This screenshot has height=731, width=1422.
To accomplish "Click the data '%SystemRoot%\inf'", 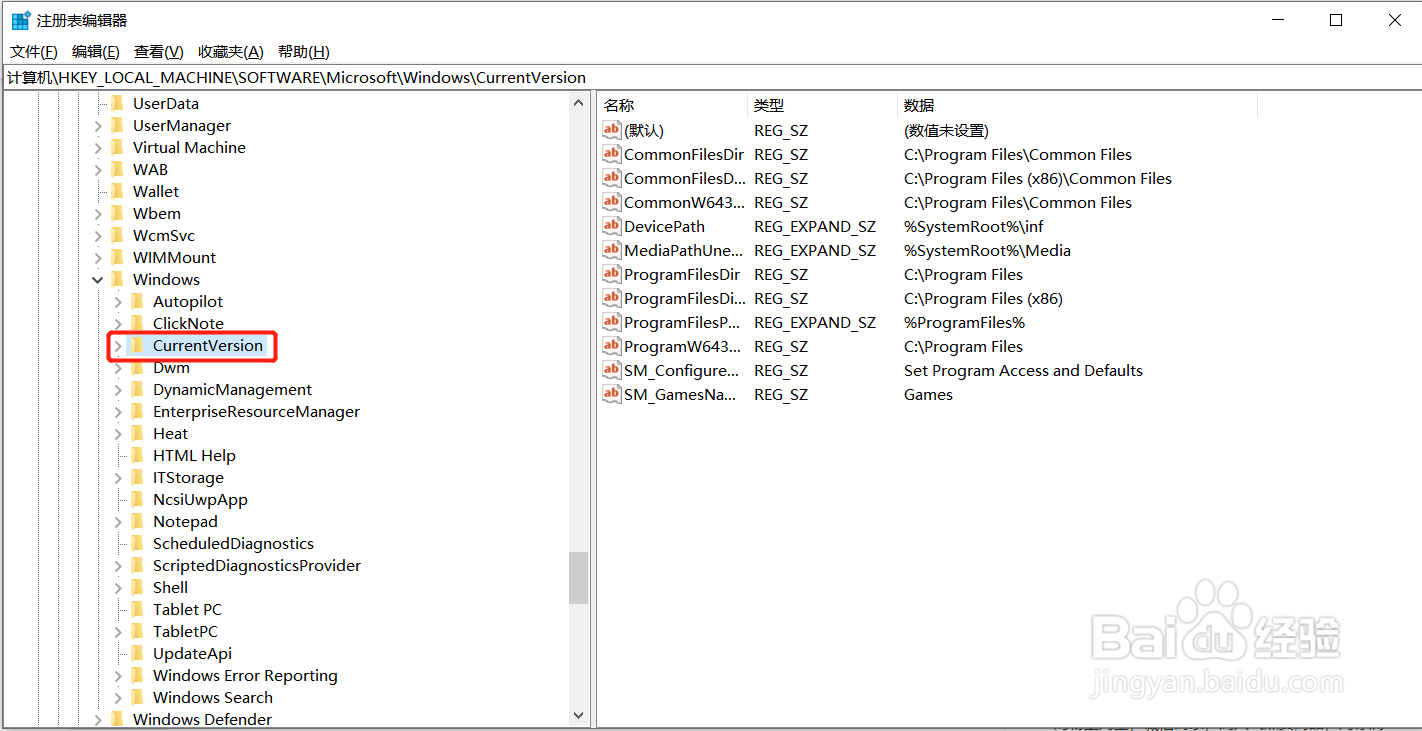I will point(974,226).
